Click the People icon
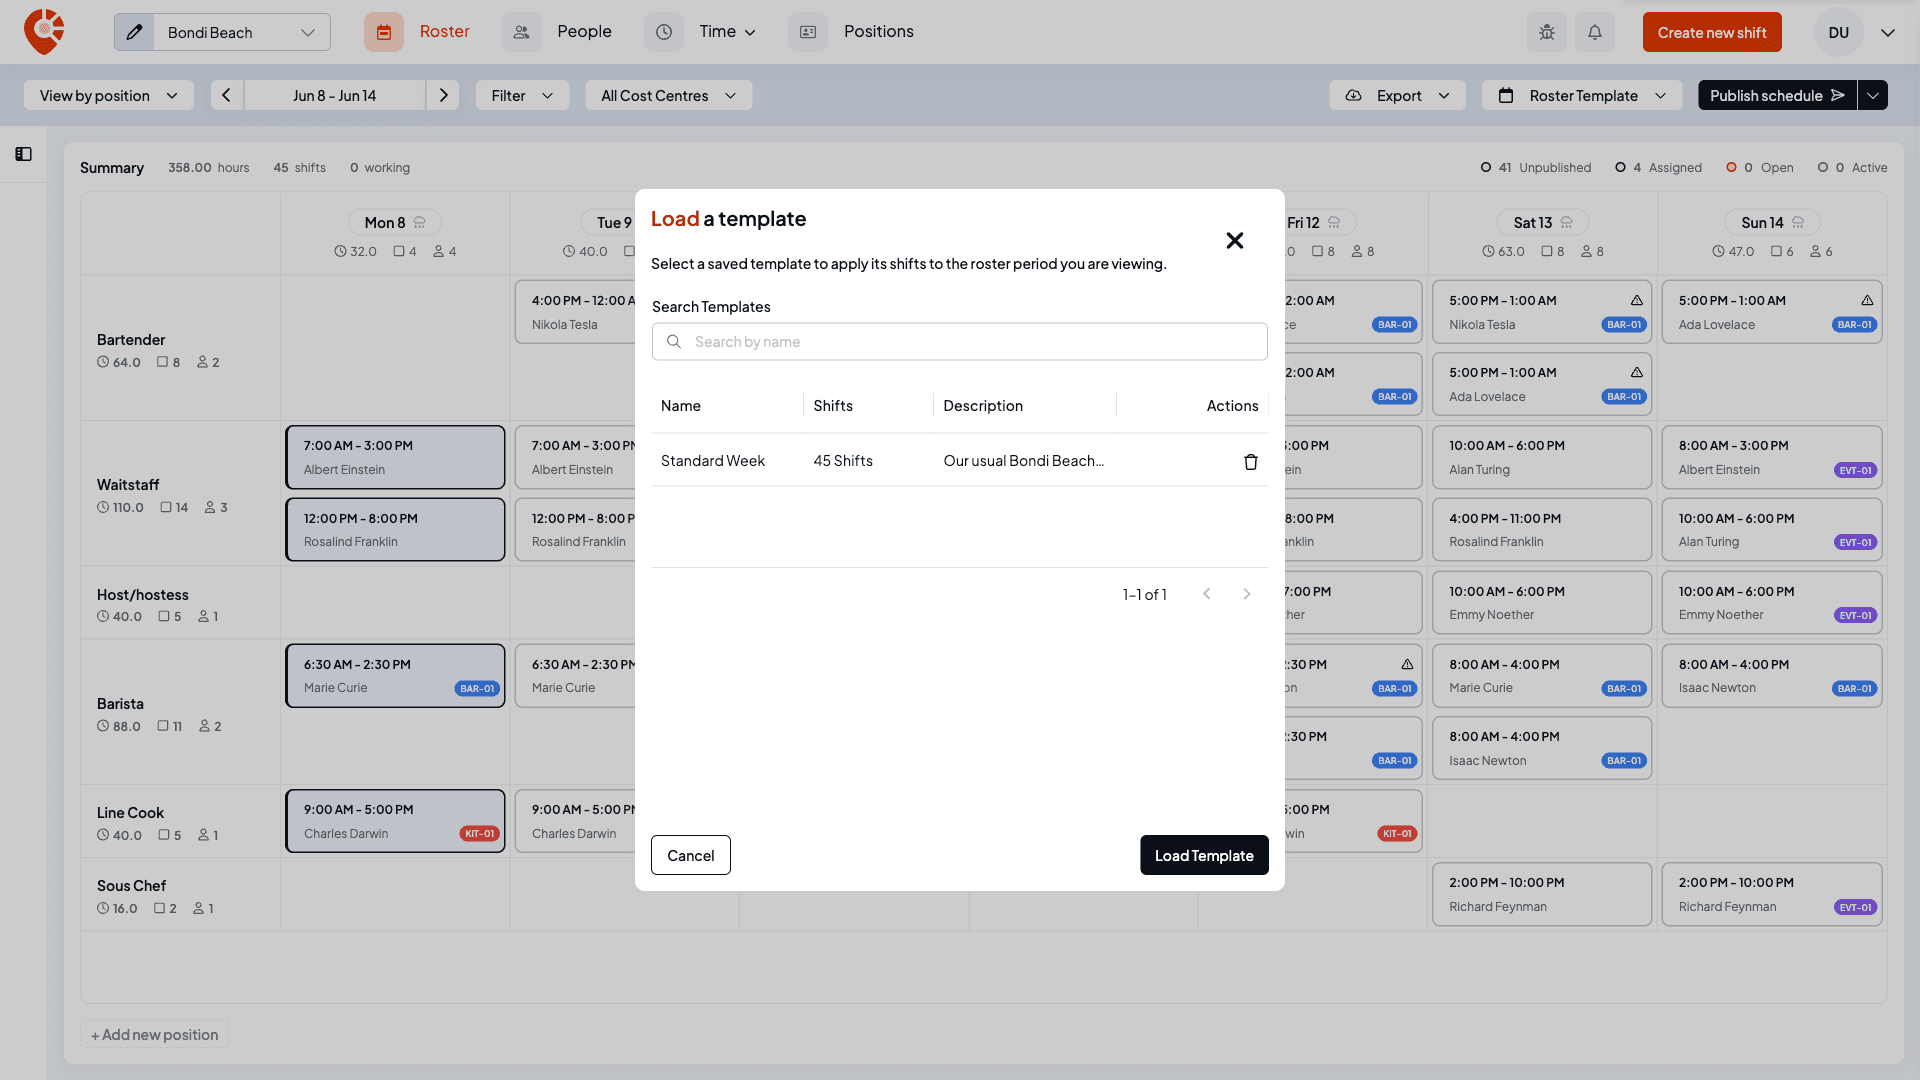The width and height of the screenshot is (1920, 1080). tap(521, 32)
